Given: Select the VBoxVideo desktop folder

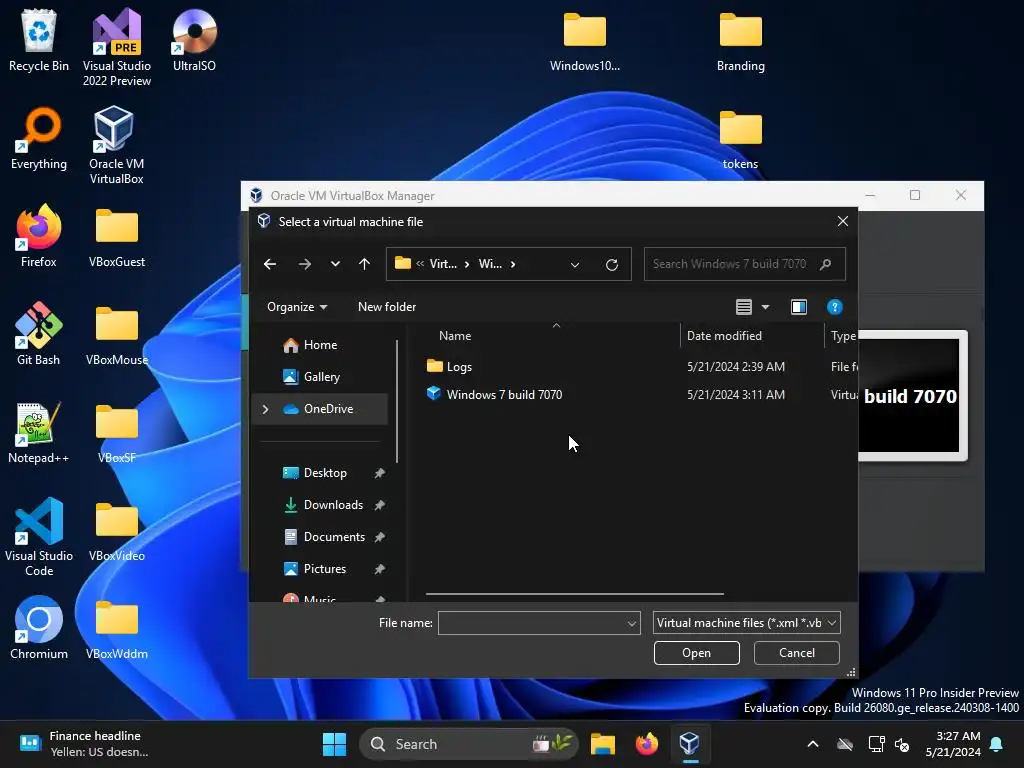Looking at the screenshot, I should click(x=117, y=530).
